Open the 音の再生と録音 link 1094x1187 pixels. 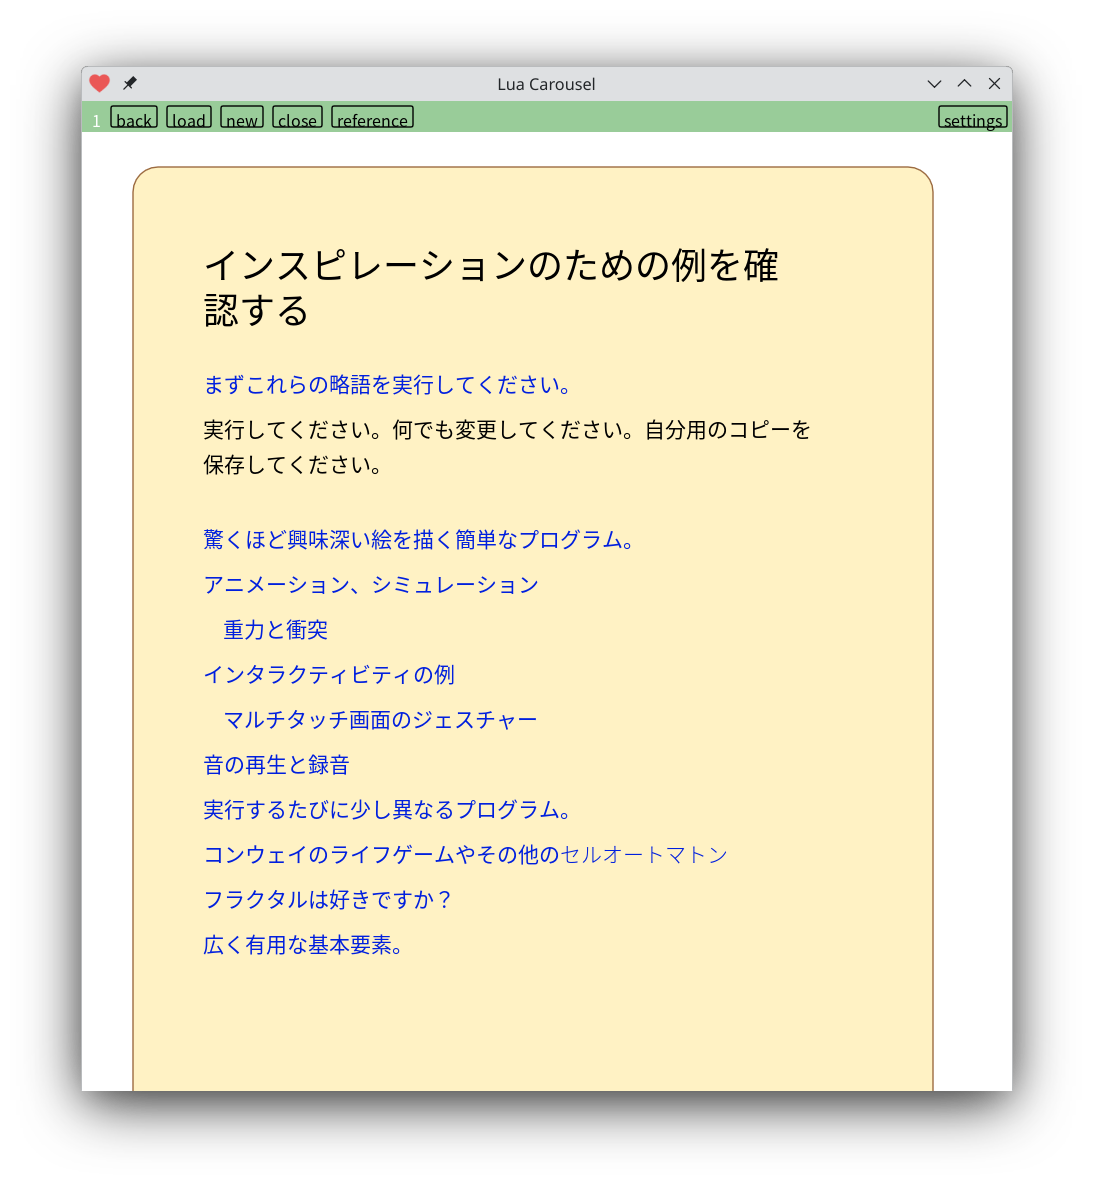277,765
